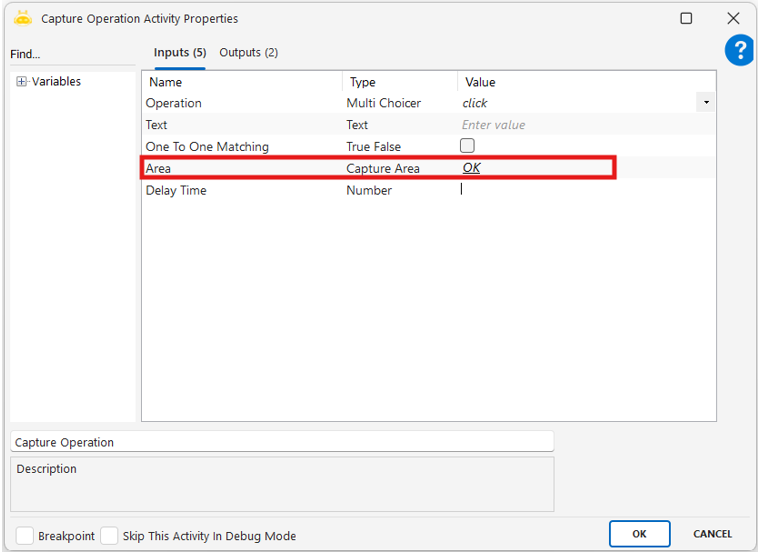The width and height of the screenshot is (758, 552).
Task: Click the Find search field
Action: tap(70, 55)
